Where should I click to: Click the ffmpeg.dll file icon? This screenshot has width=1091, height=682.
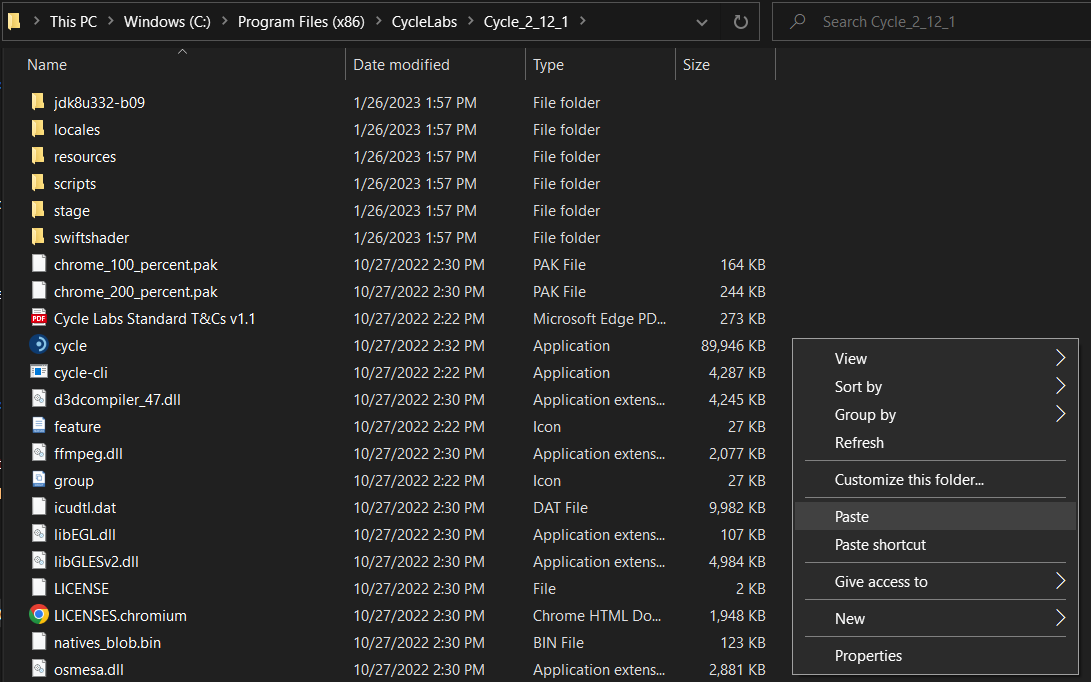click(x=39, y=453)
